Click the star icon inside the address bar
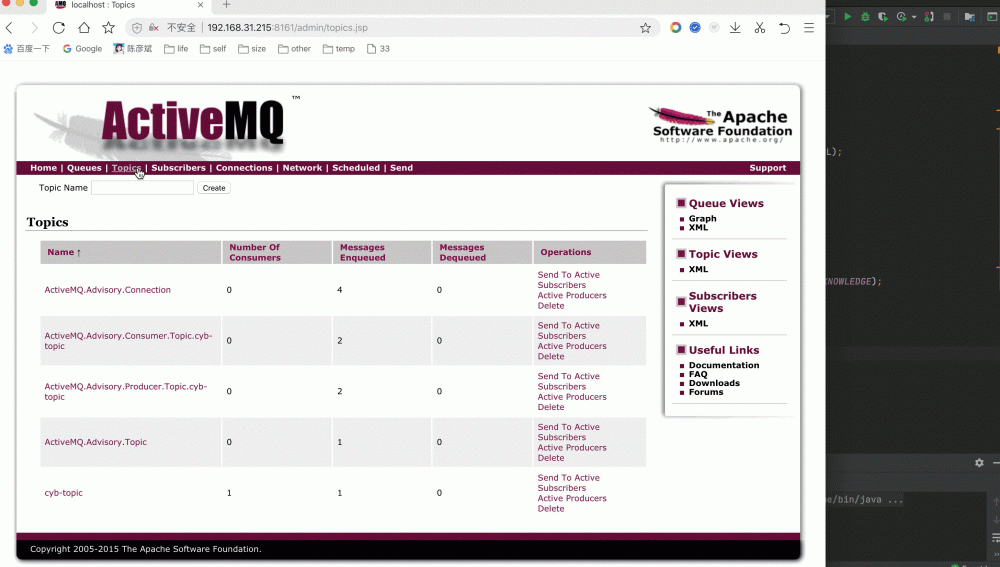 point(645,27)
